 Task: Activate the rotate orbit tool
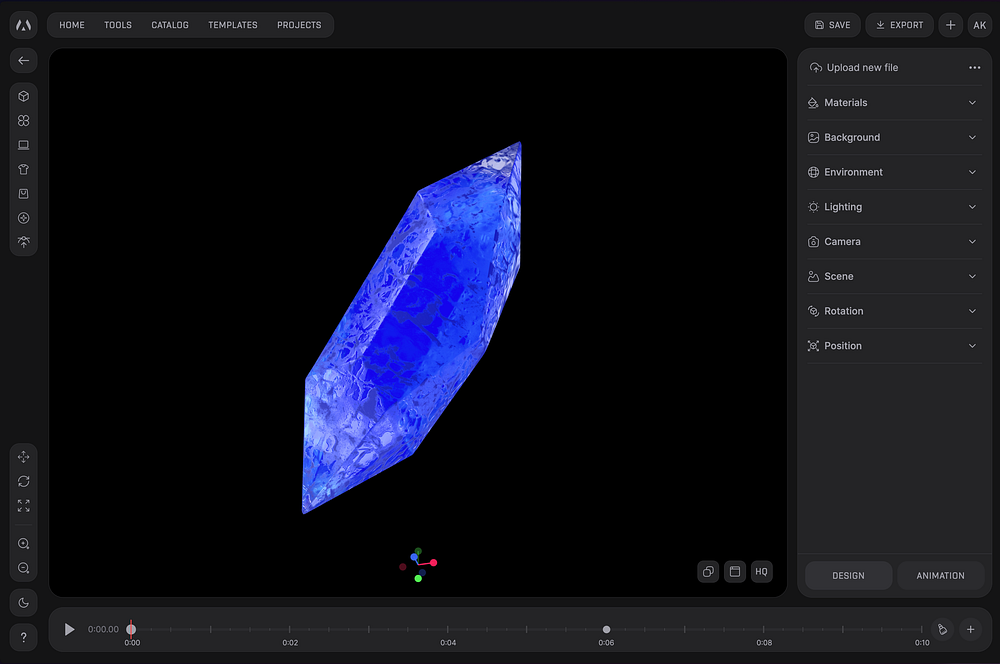click(24, 481)
